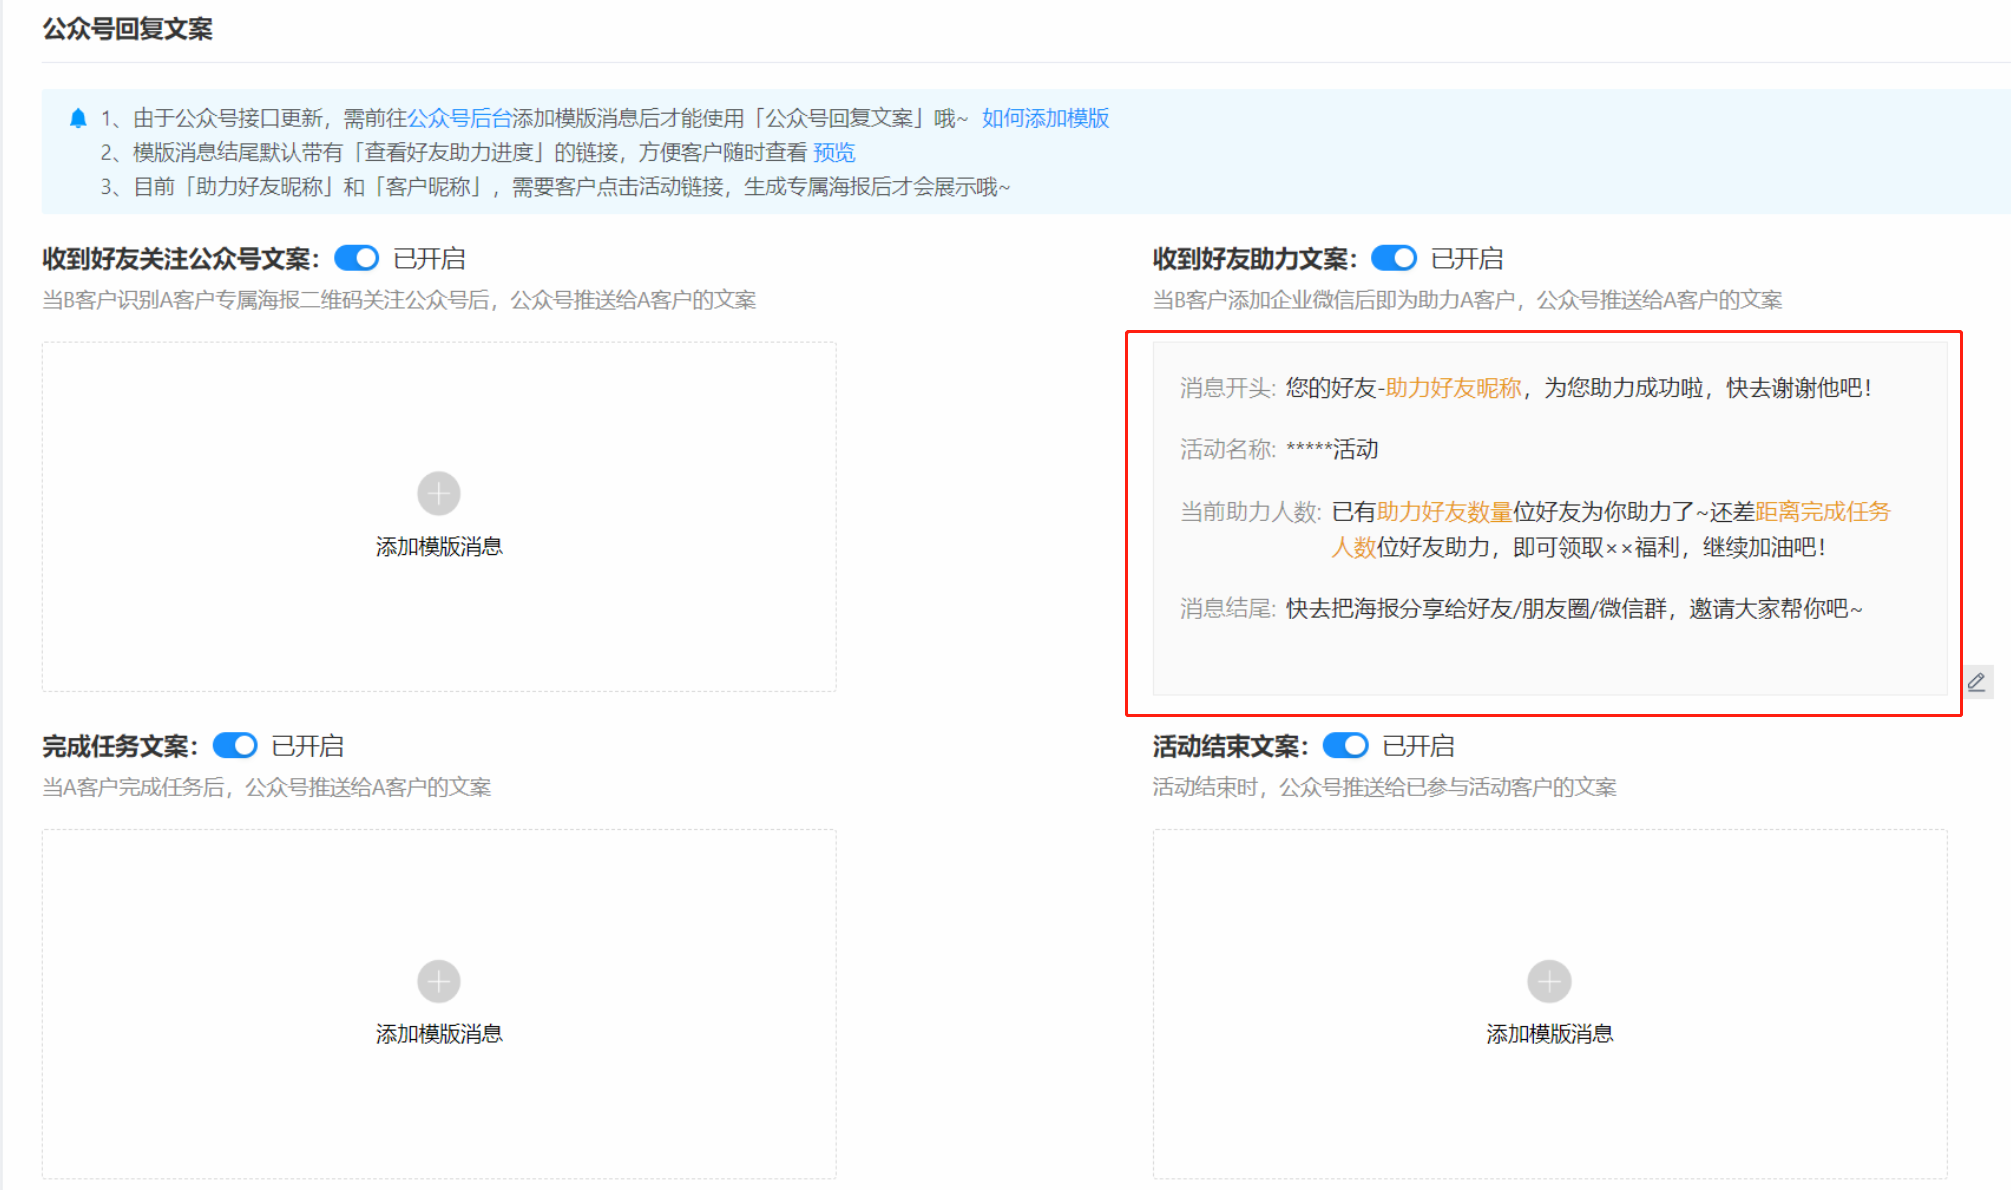2011x1190 pixels.
Task: Click the 消息开头 field label
Action: (x=1227, y=388)
